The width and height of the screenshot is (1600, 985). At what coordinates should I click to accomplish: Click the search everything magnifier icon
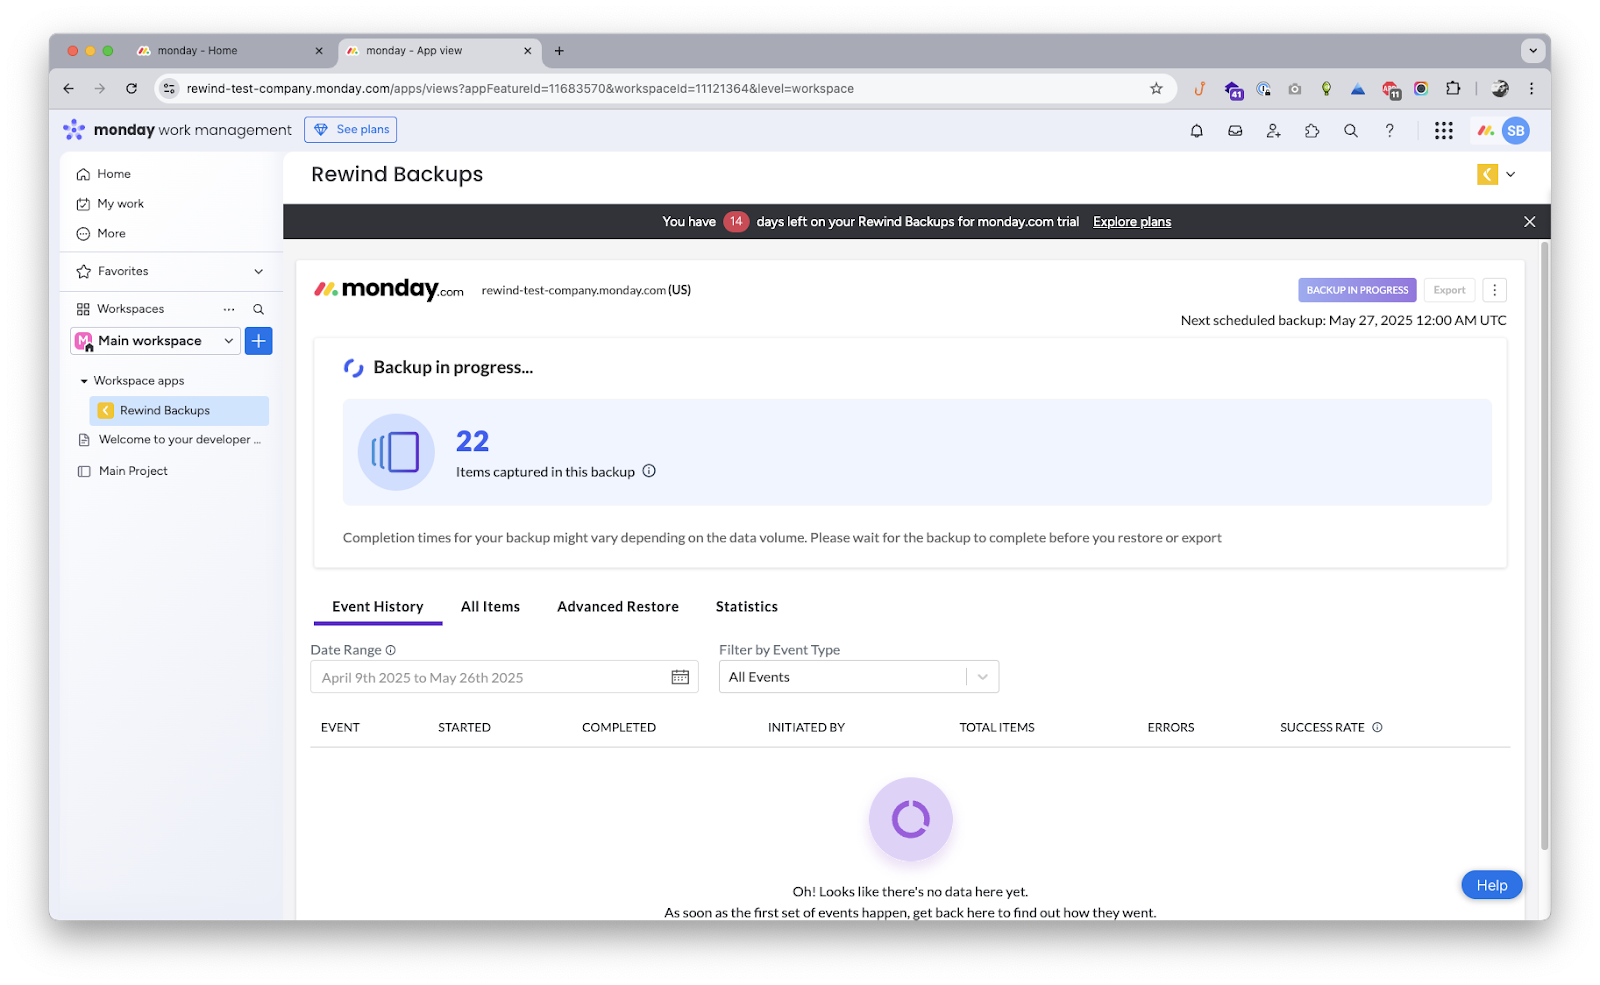(x=1351, y=130)
